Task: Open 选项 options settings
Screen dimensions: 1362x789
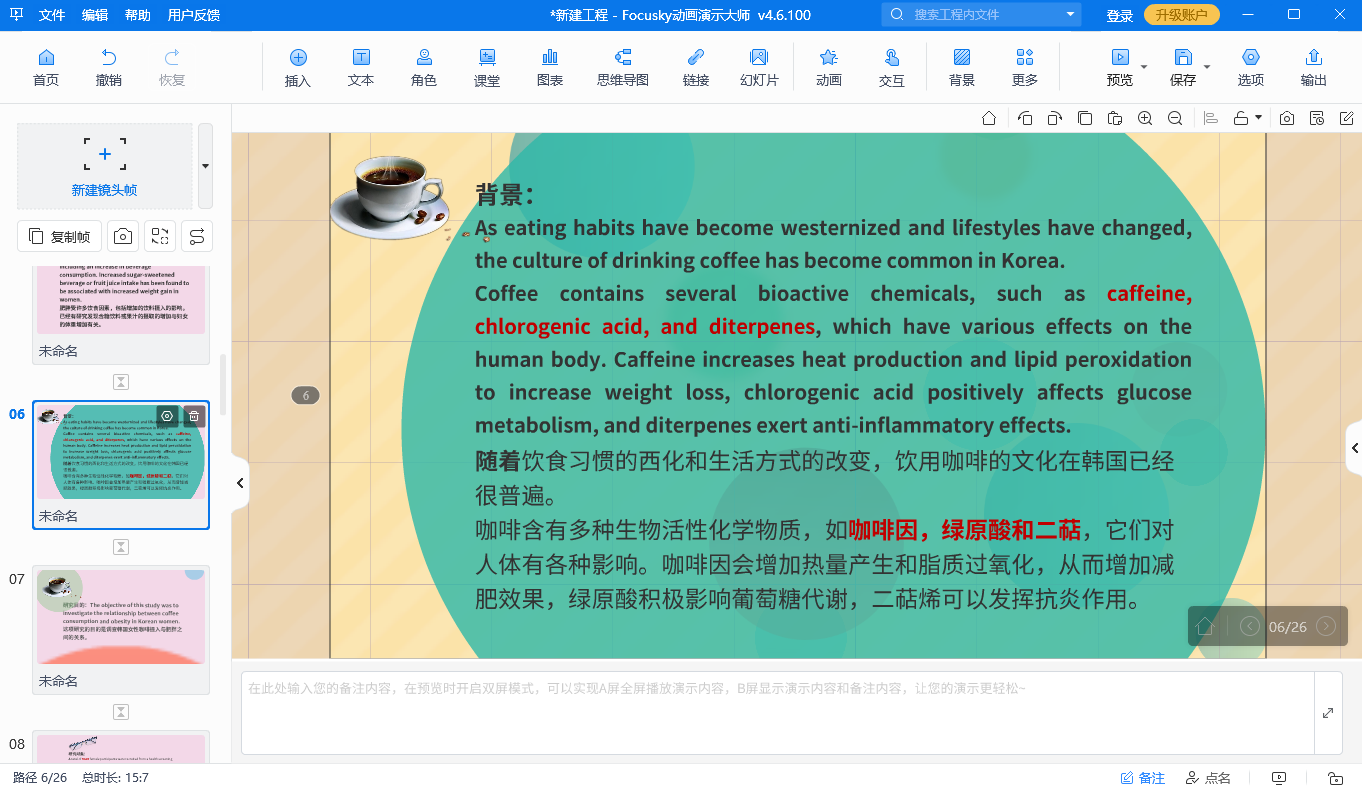Action: 1251,67
